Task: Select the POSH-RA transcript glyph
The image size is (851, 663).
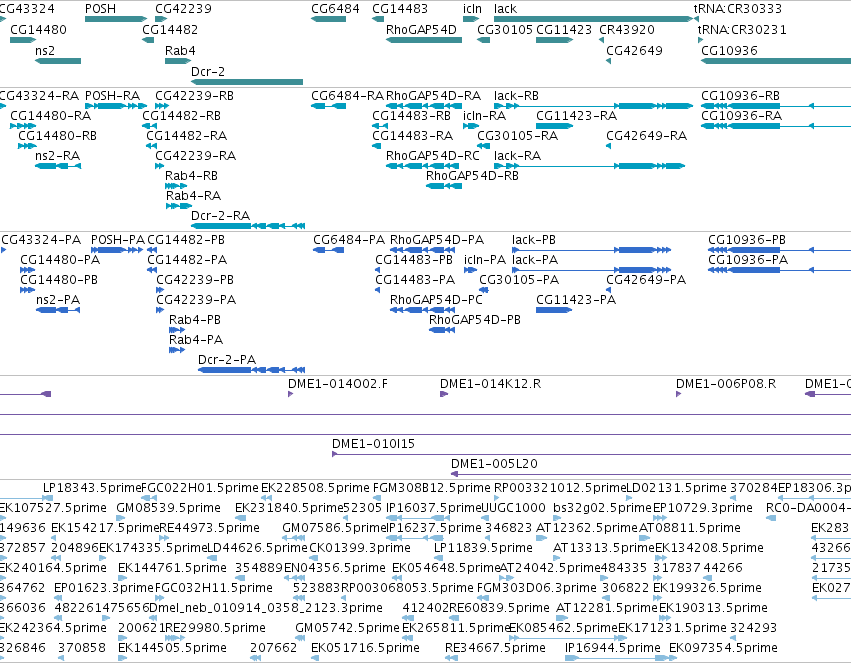Action: point(116,106)
